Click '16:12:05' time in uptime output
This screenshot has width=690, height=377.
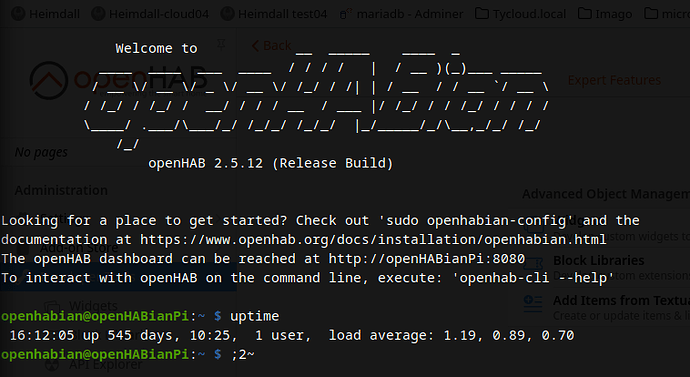click(x=42, y=336)
